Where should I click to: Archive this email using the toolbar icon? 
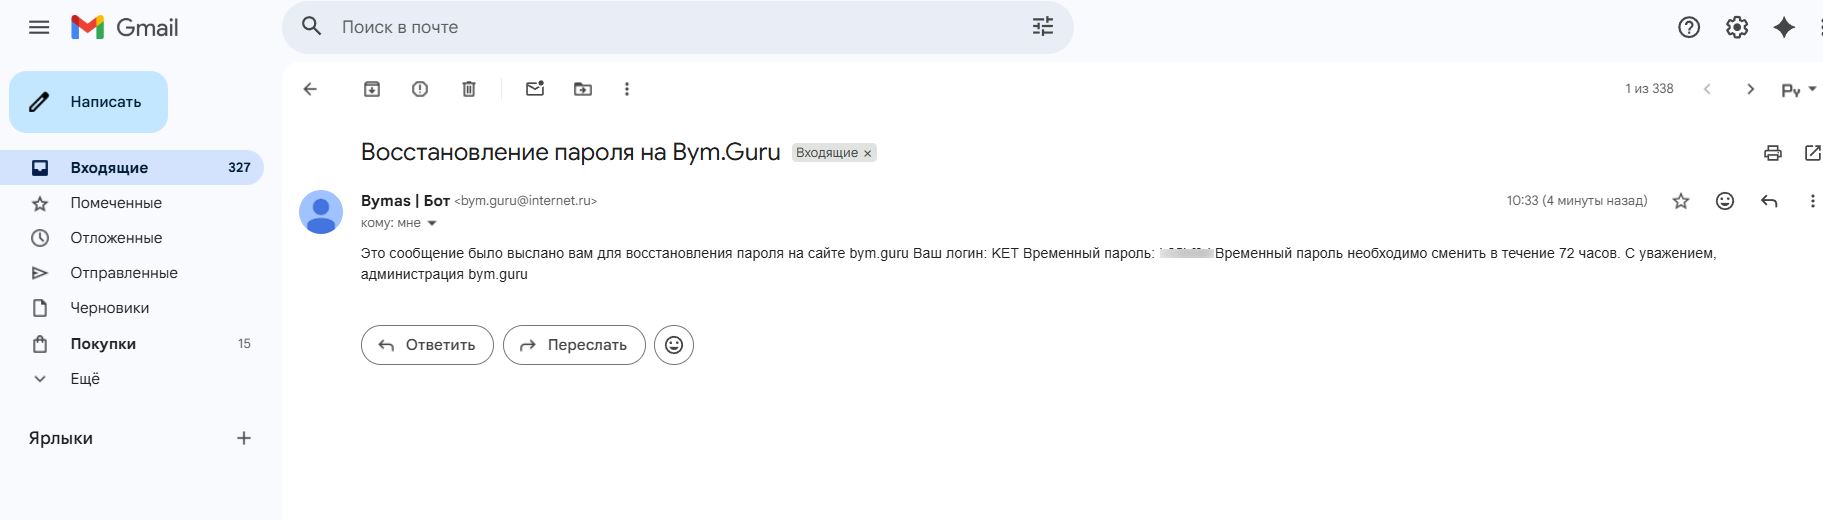click(x=372, y=89)
